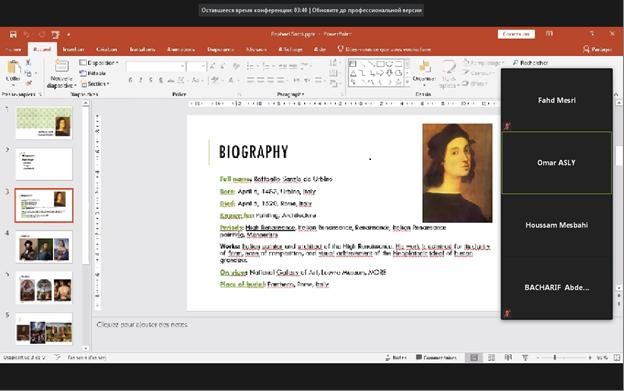This screenshot has height=391, width=624.
Task: Toggle text shadow formatting
Action: 161,80
